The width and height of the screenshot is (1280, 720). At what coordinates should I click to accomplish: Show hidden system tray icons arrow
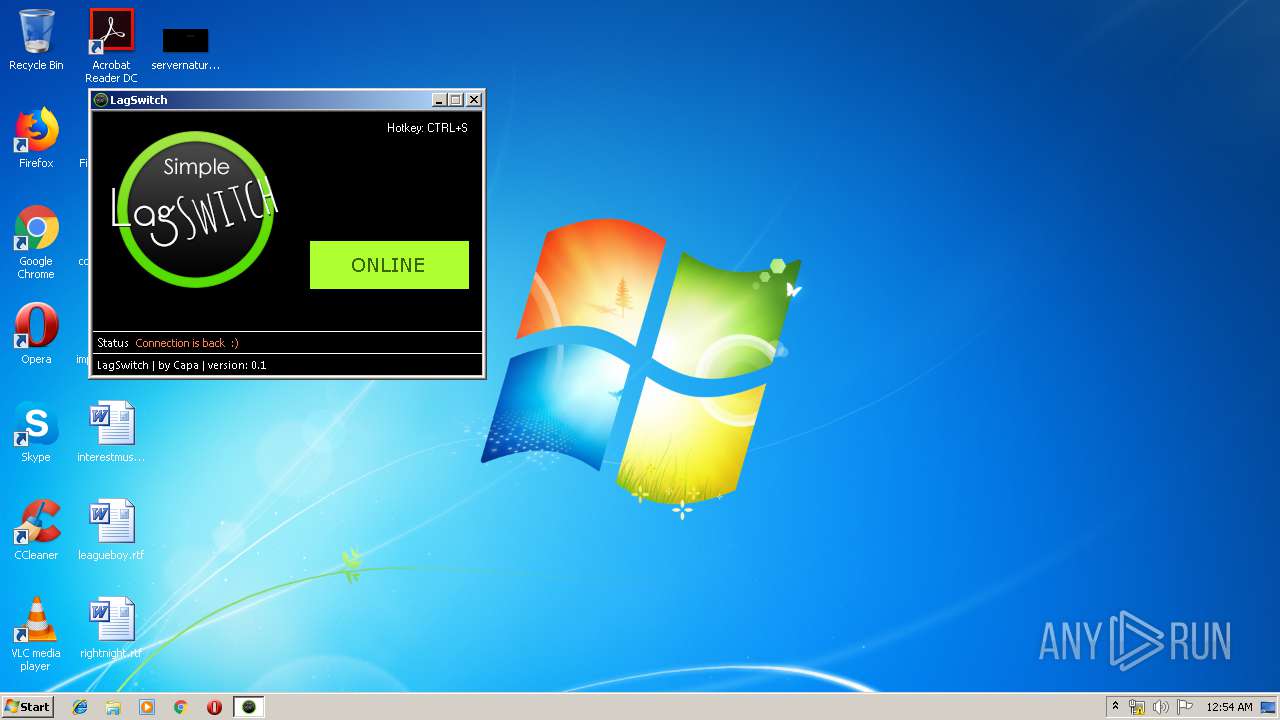click(x=1115, y=707)
